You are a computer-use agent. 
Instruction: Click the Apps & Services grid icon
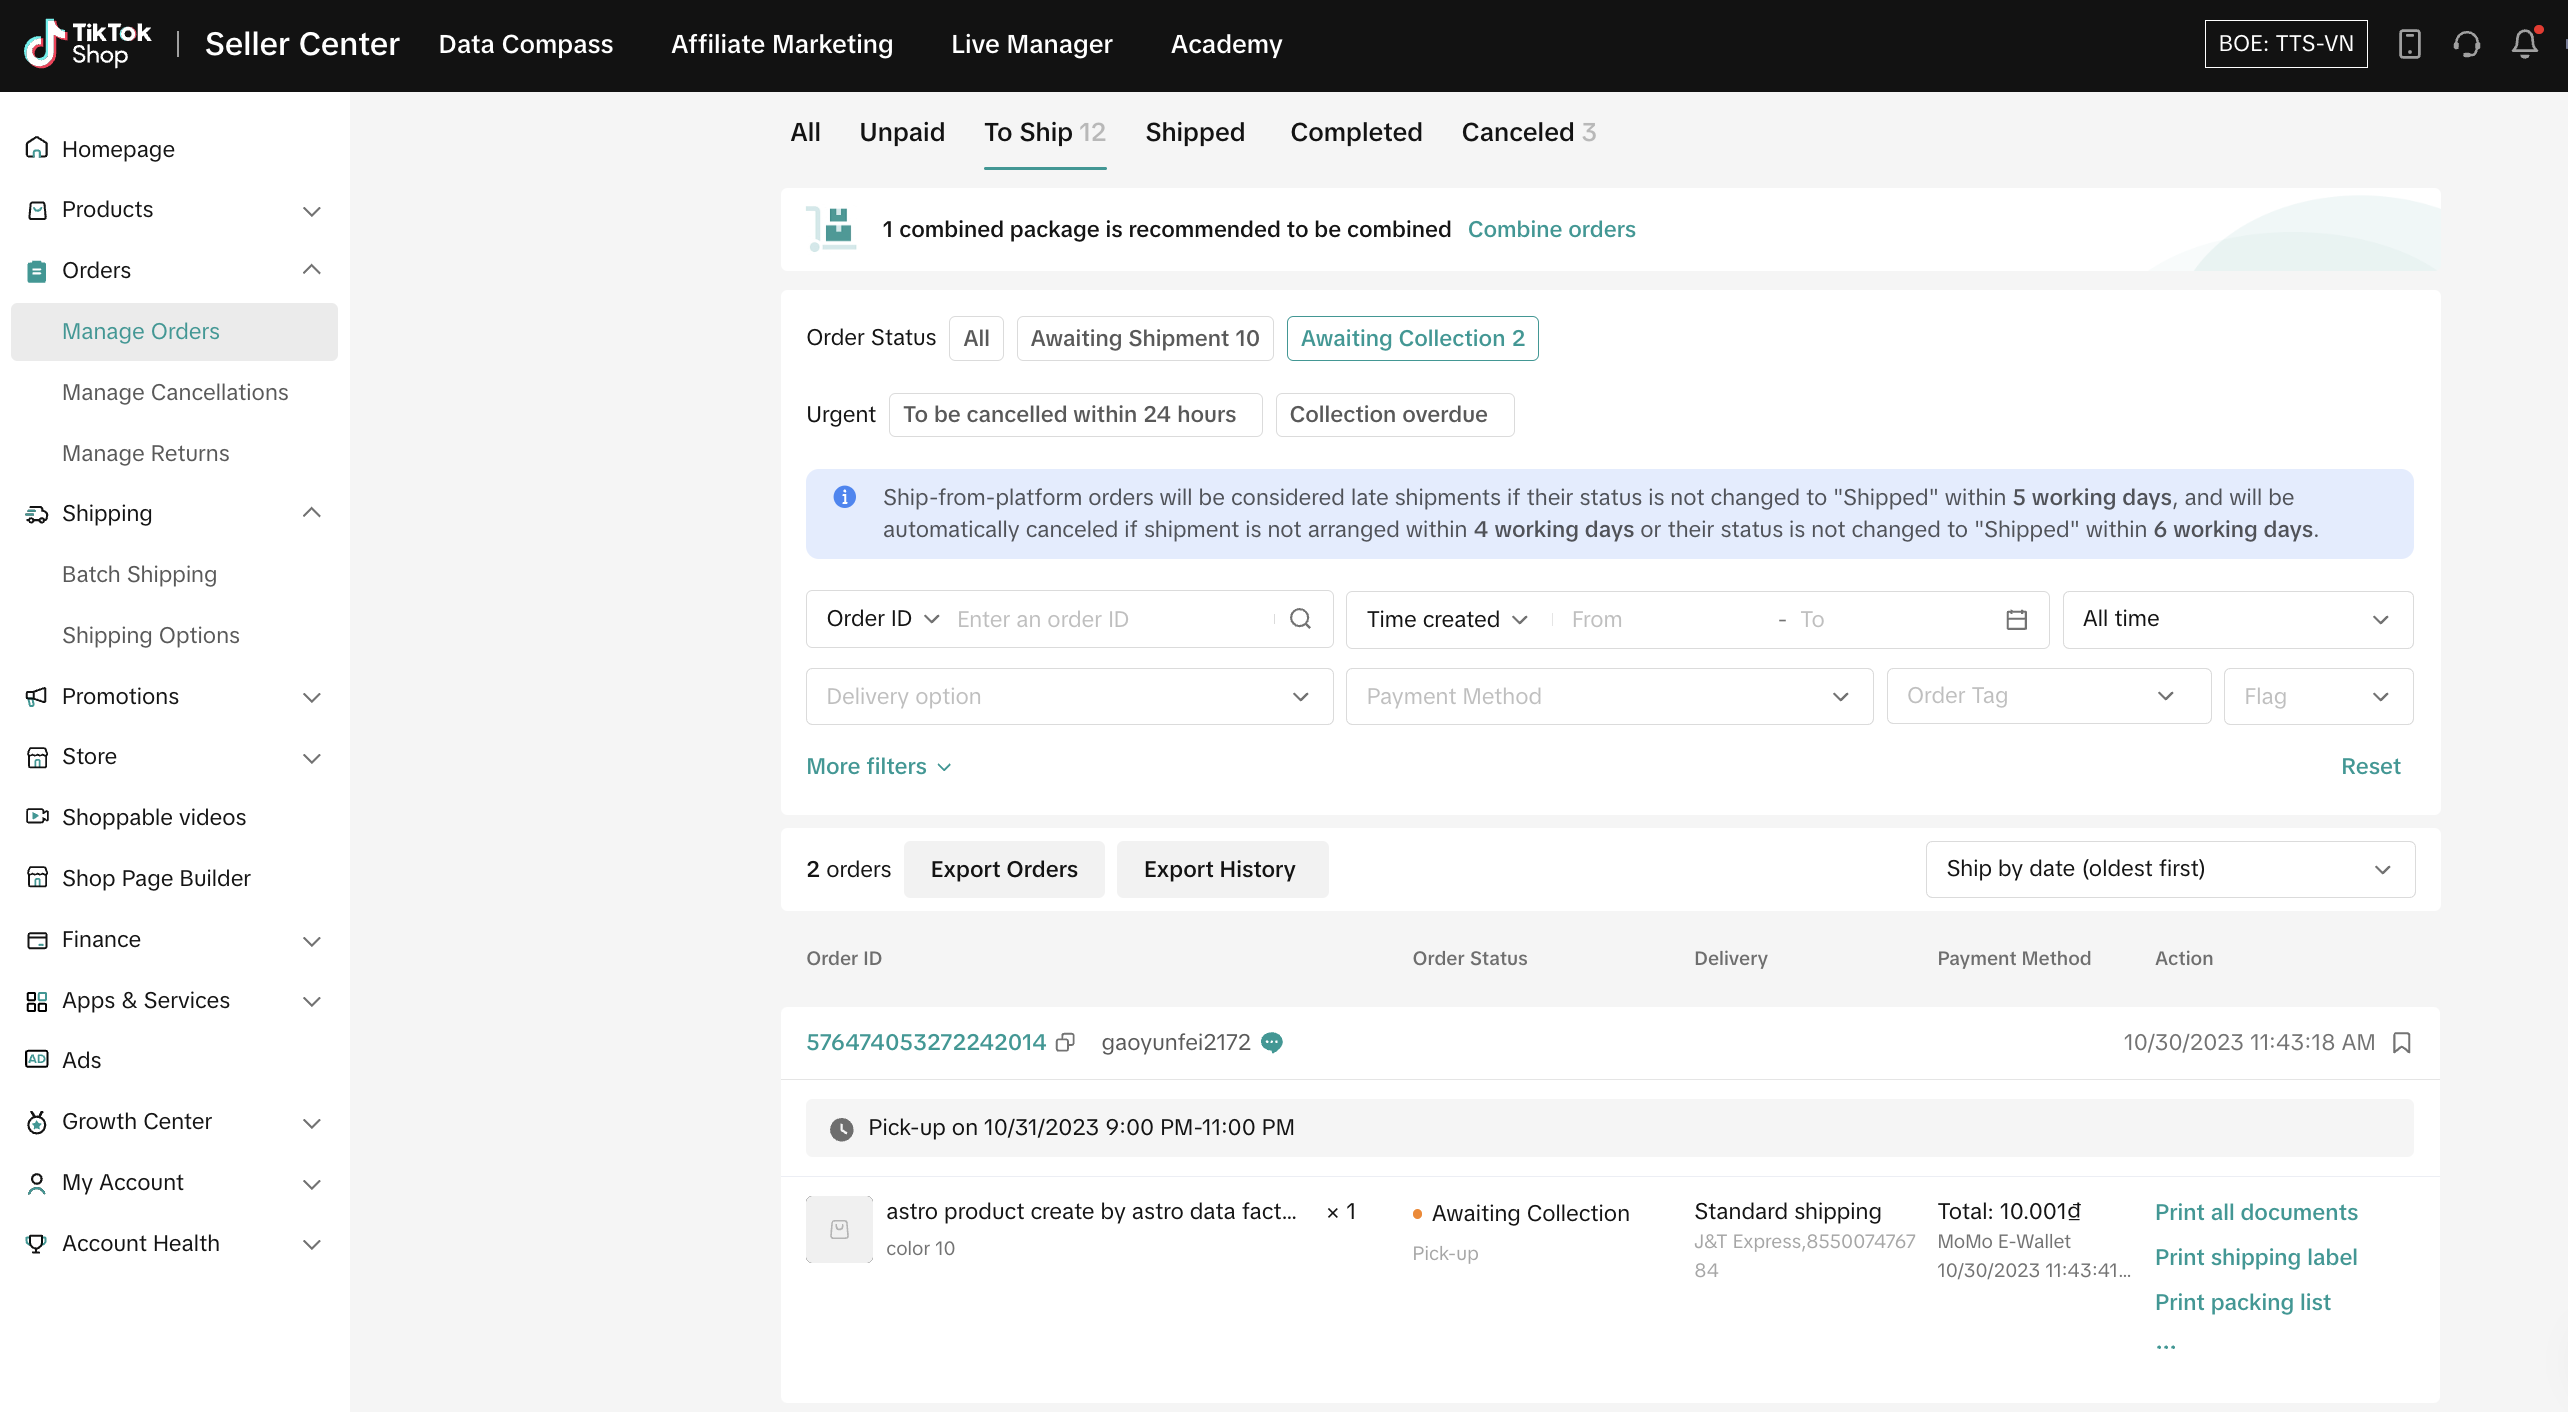[37, 1001]
